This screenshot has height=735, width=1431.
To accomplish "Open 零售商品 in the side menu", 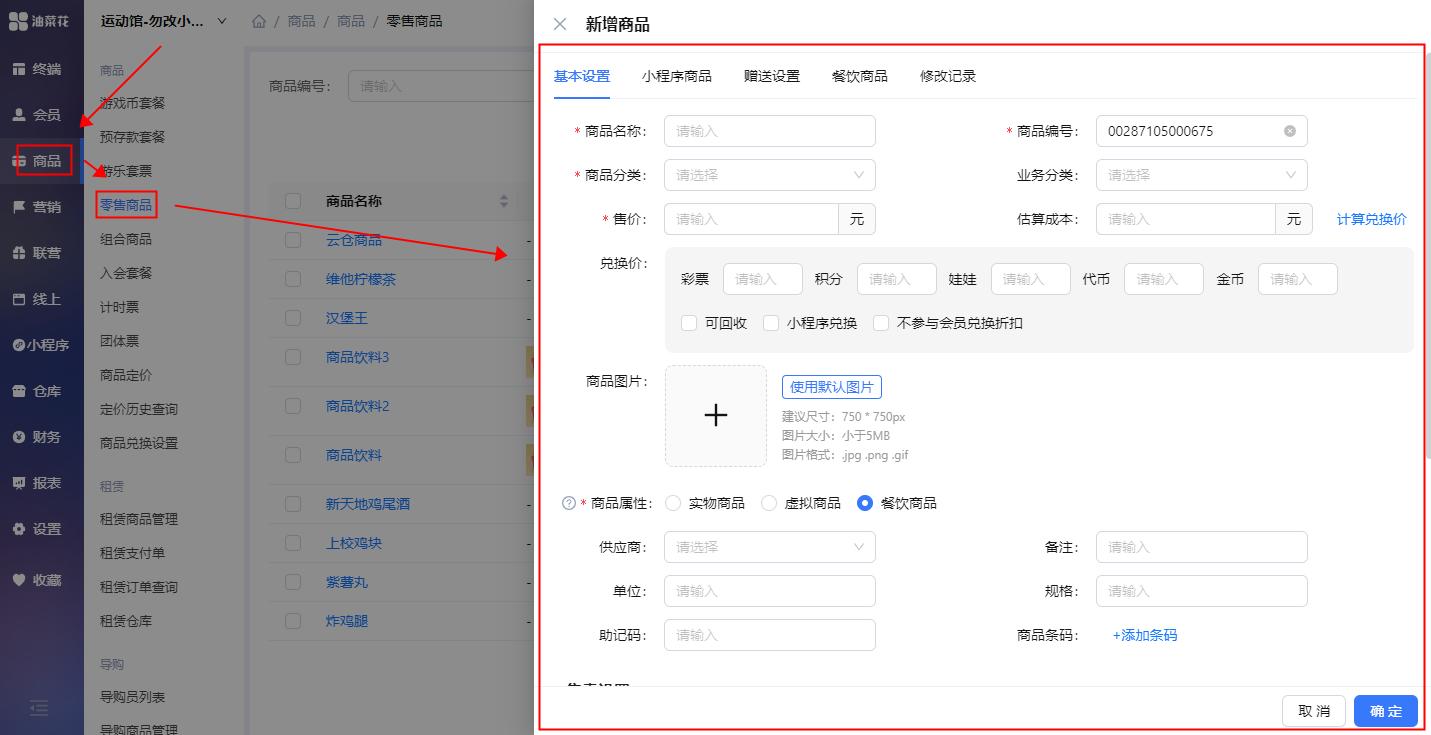I will (127, 205).
